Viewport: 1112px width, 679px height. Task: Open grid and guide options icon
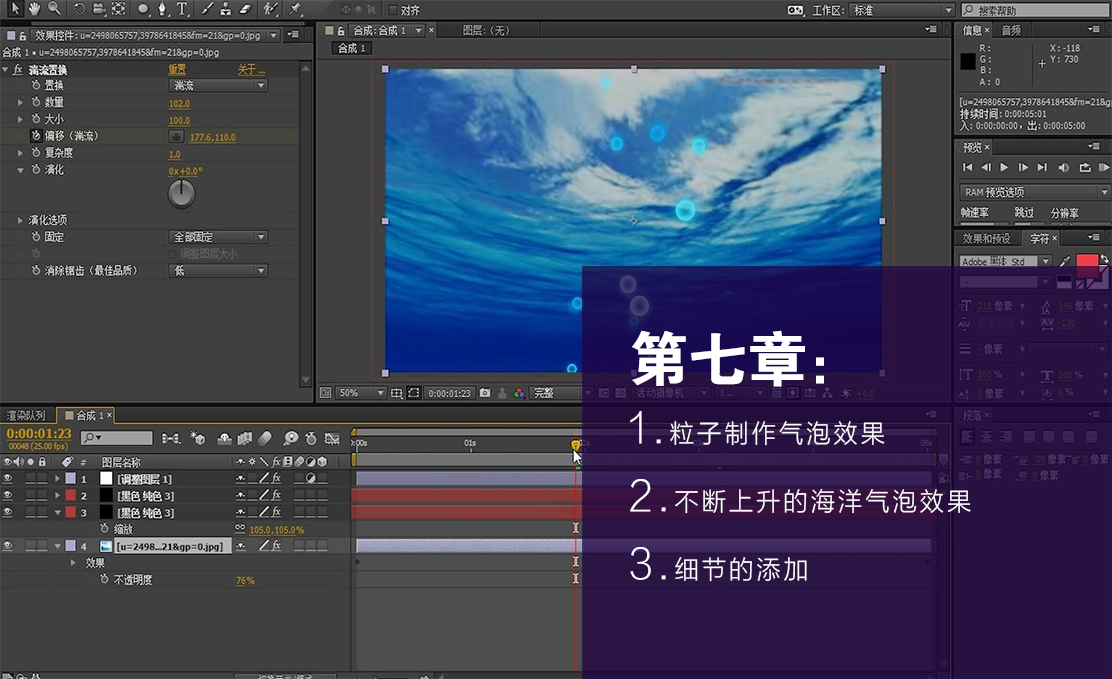[396, 392]
